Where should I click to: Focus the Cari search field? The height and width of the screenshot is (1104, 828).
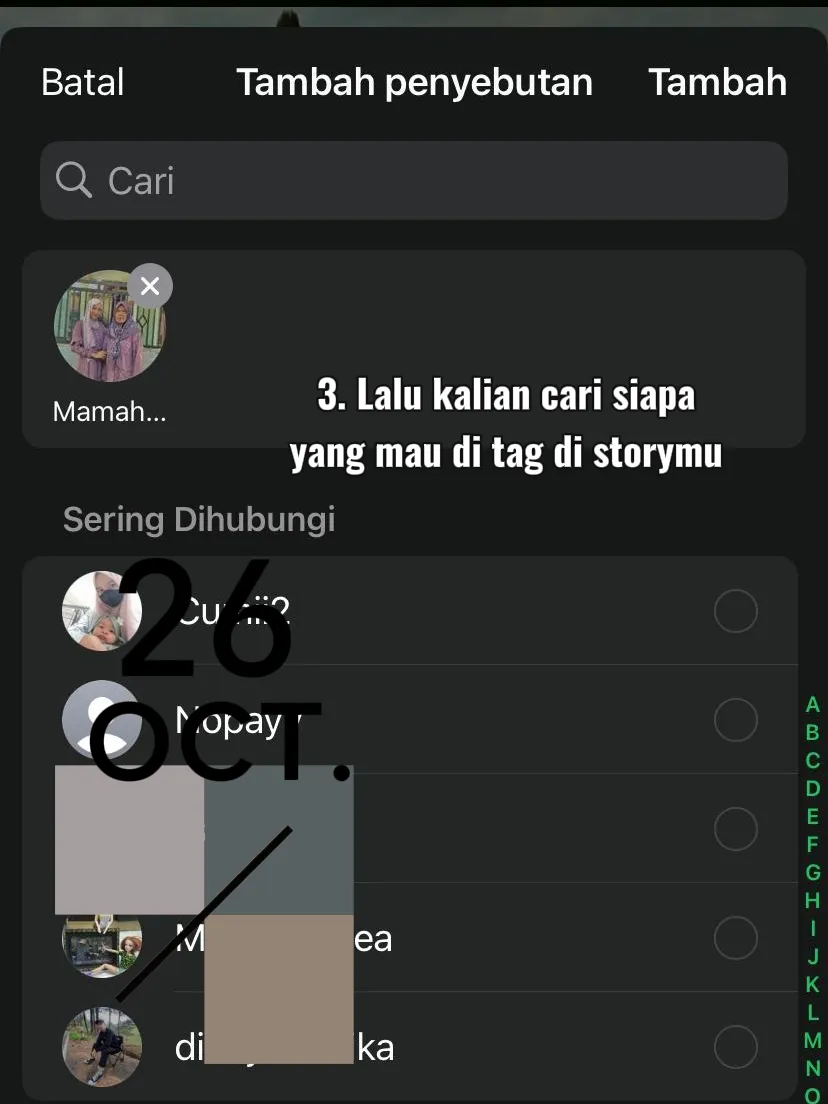point(414,180)
